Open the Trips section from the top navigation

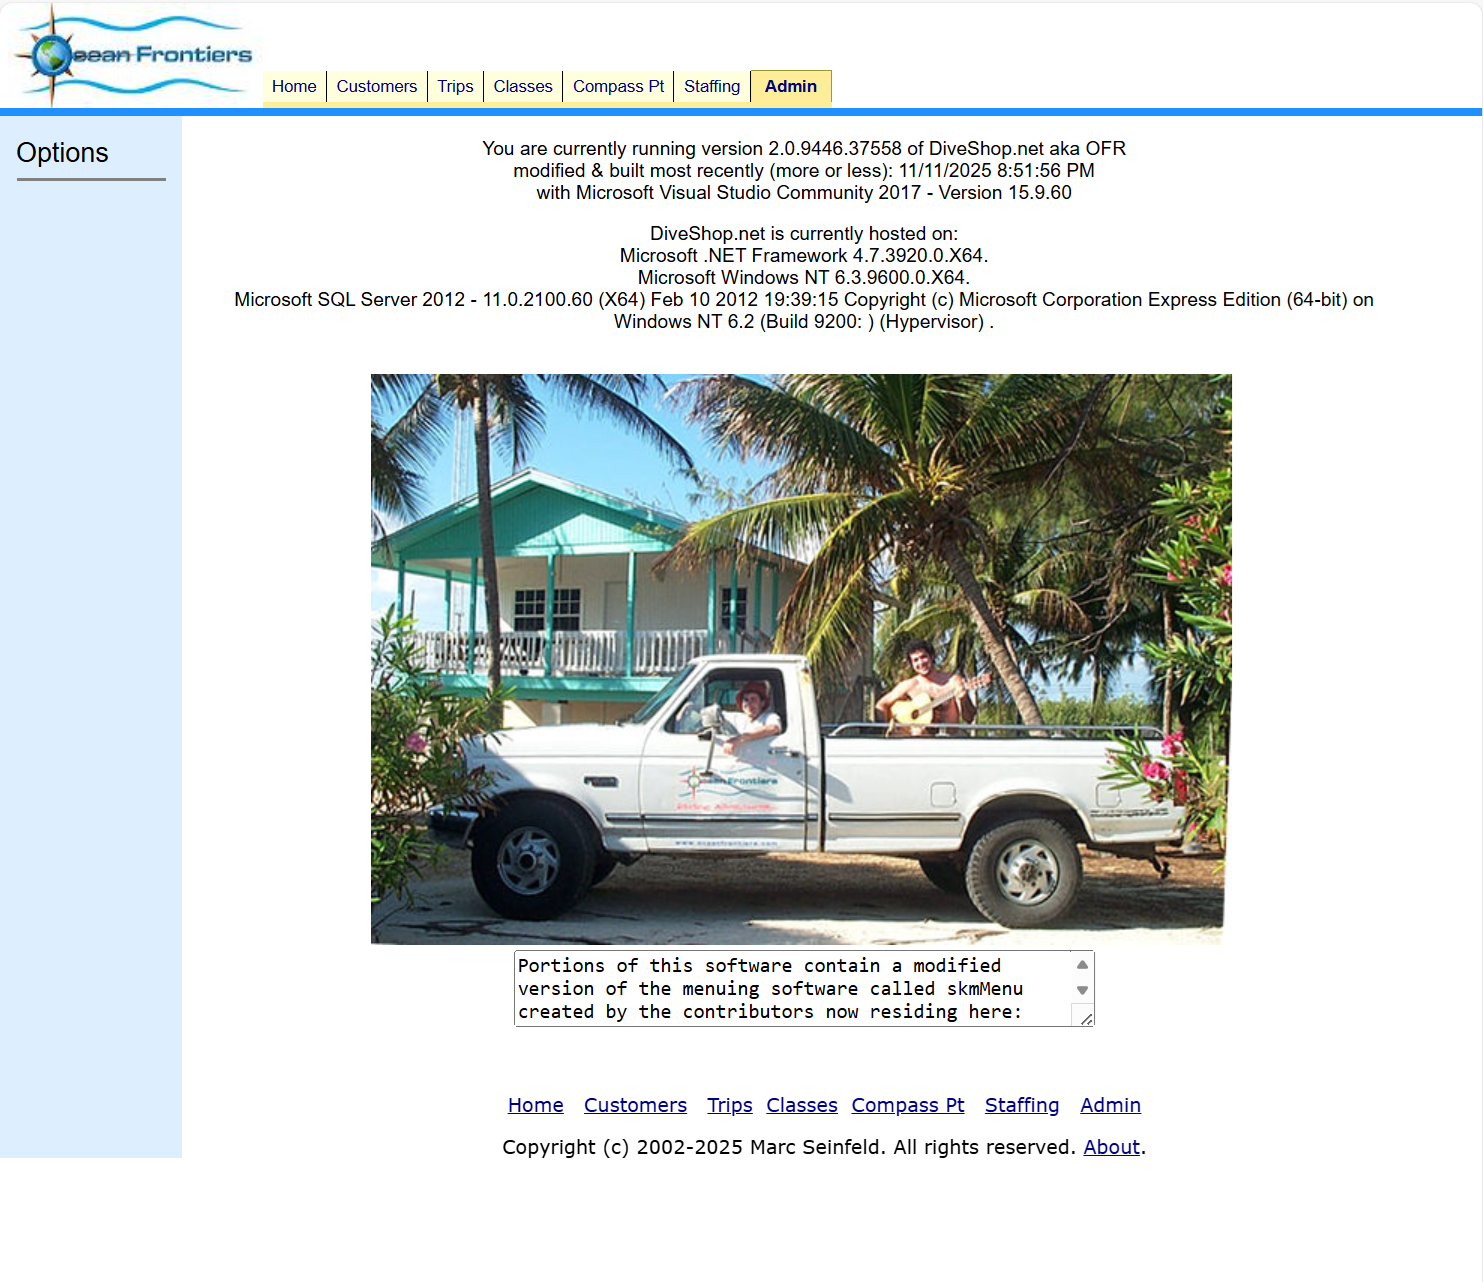coord(455,86)
